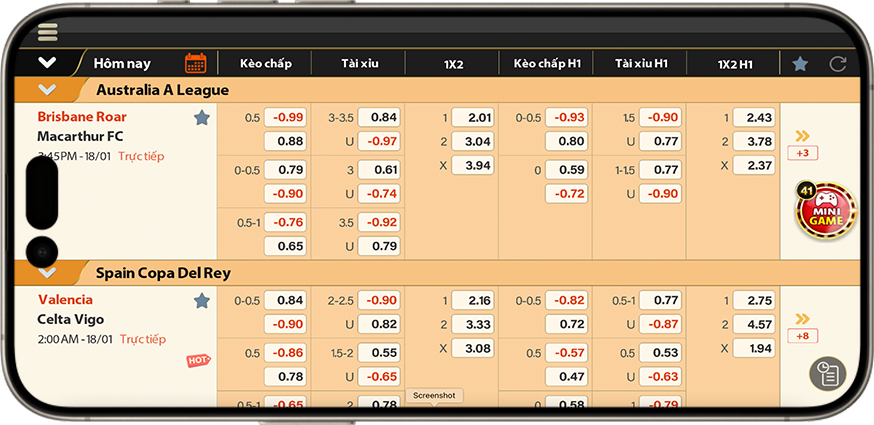
Task: Select the Kèo chấp column tab
Action: point(265,63)
